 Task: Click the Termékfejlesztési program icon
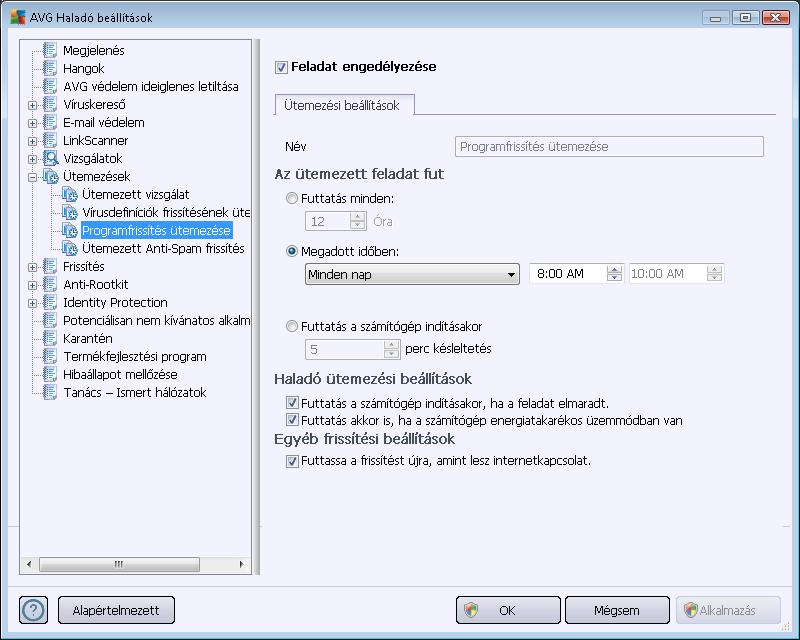[50, 356]
